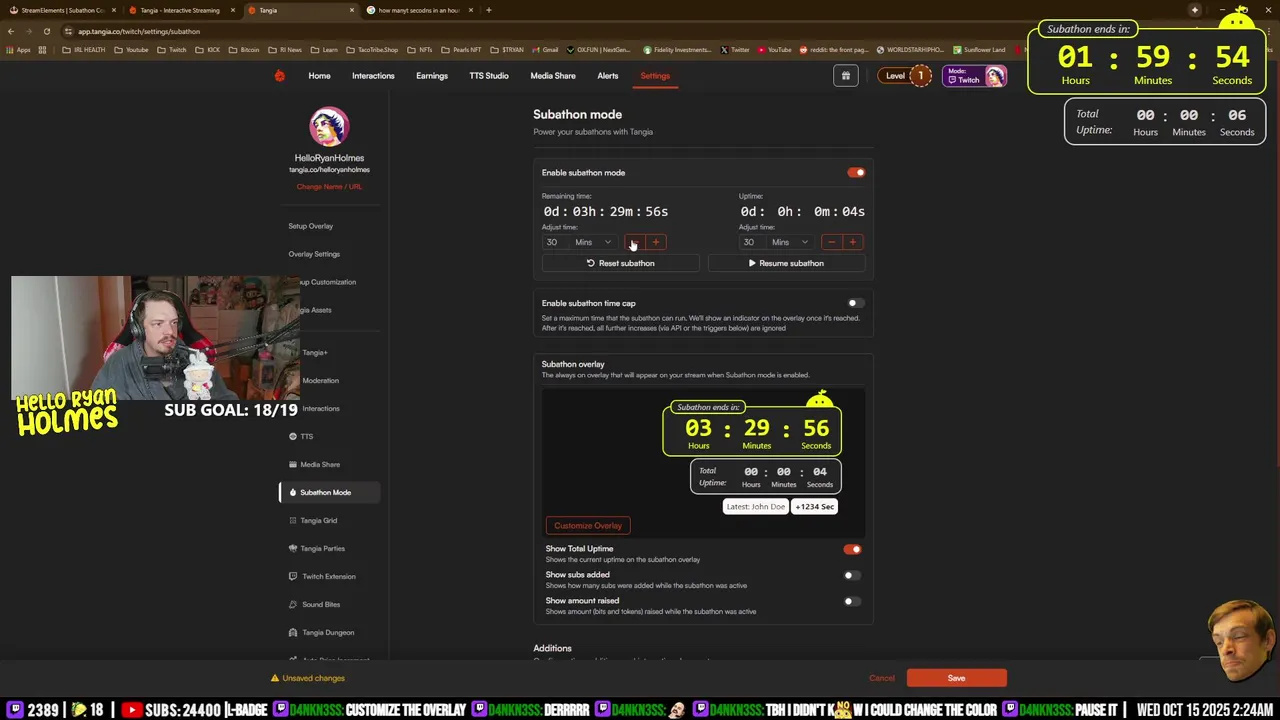Click Resume subathon button
The width and height of the screenshot is (1280, 720).
[786, 263]
